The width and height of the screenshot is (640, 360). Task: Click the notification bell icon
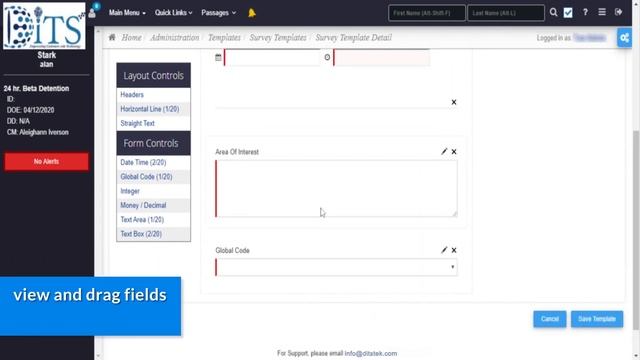pos(252,13)
